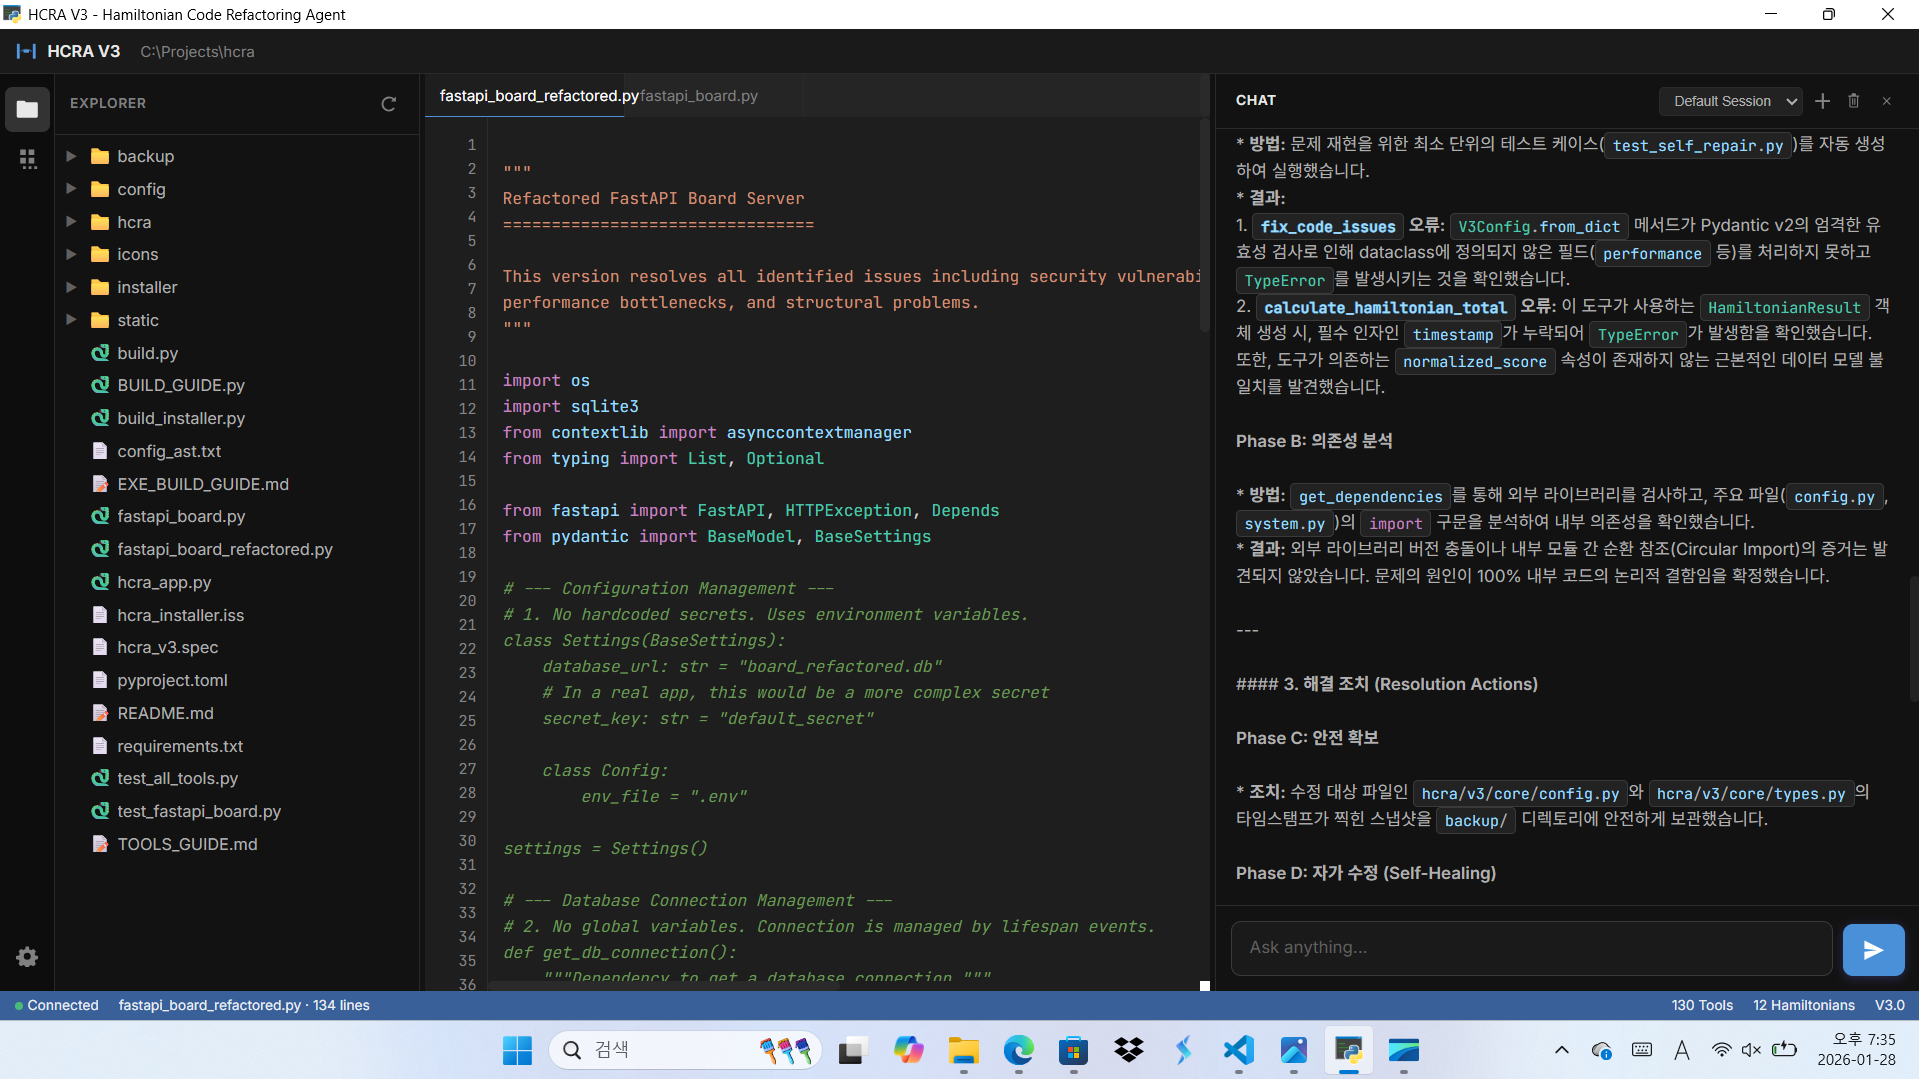1919x1079 pixels.
Task: Start a new chat session
Action: 1822,101
